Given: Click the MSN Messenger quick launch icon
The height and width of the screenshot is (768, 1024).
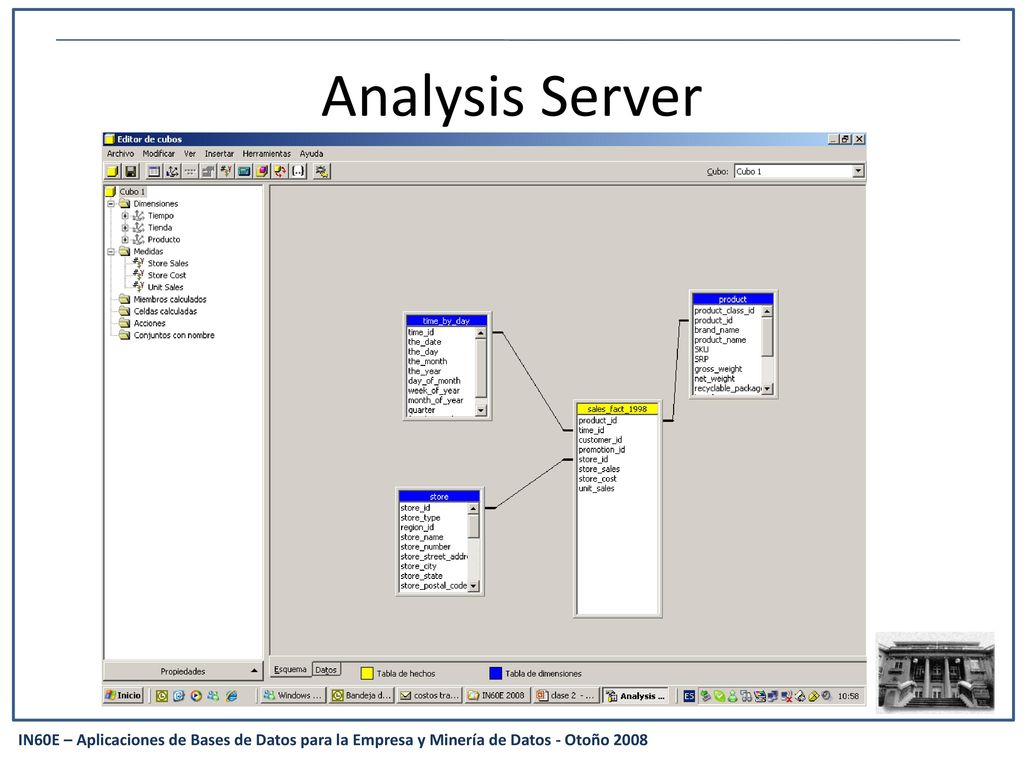Looking at the screenshot, I should click(214, 696).
